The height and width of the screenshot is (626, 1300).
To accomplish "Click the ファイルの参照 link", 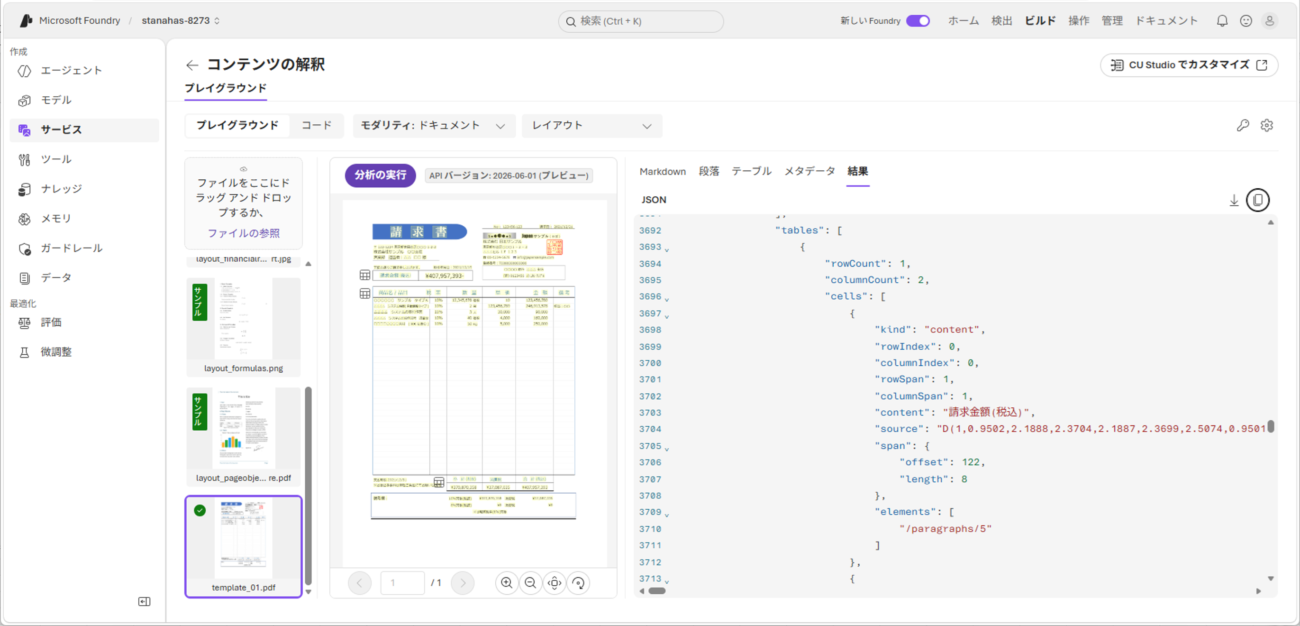I will click(x=243, y=233).
